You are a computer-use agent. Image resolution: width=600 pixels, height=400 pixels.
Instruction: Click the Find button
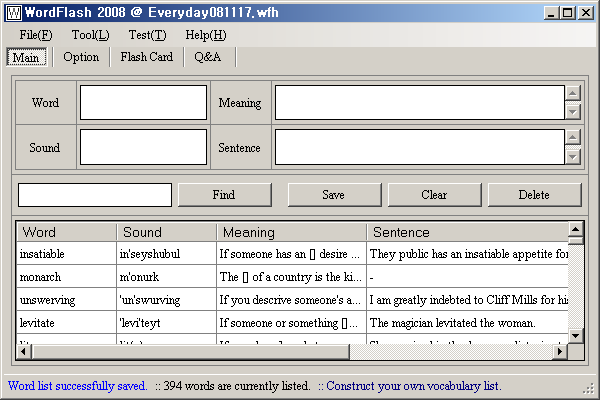[225, 195]
